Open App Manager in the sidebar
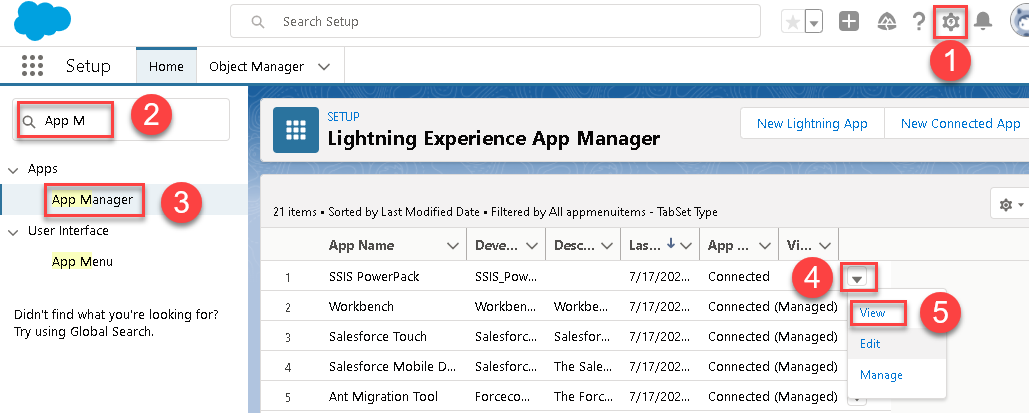The image size is (1029, 413). click(x=92, y=200)
